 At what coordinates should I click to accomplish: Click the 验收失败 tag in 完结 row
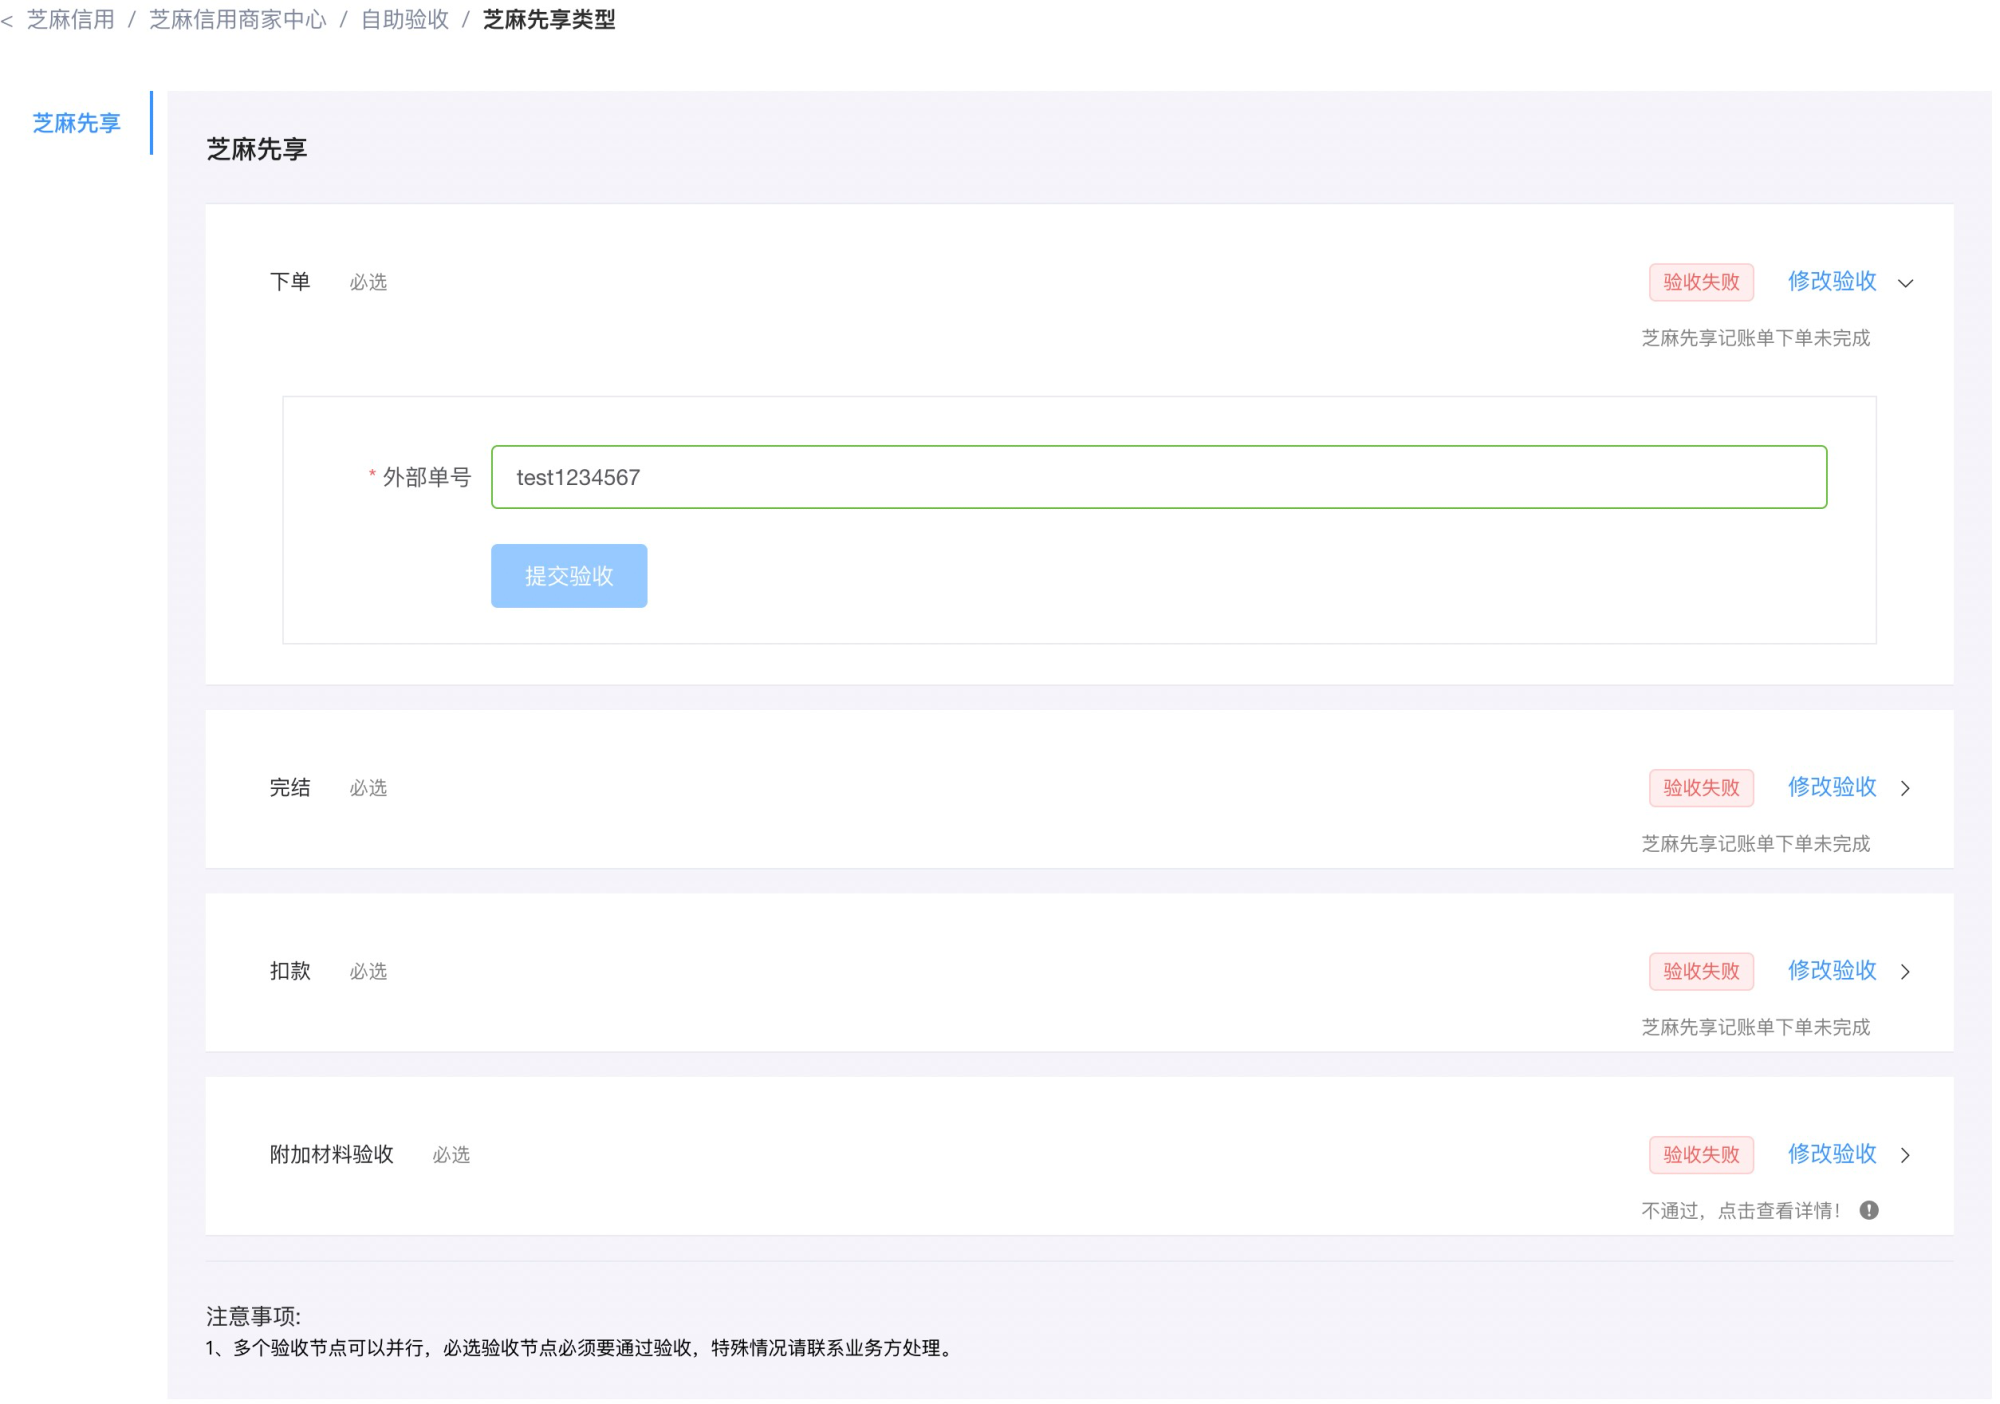(x=1701, y=788)
